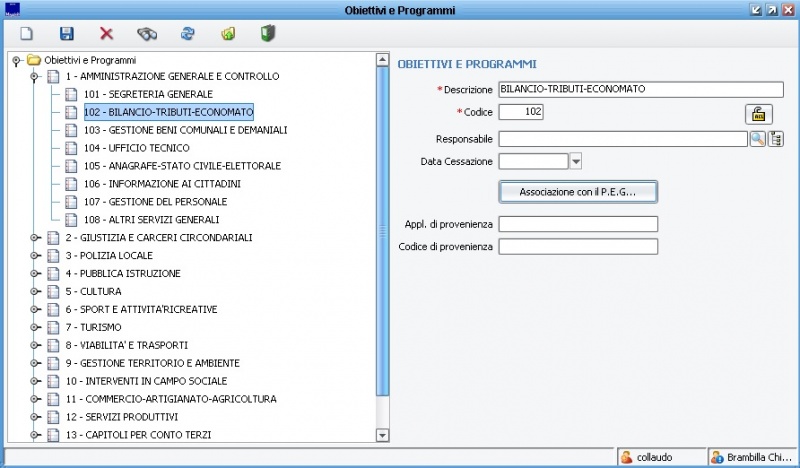This screenshot has height=468, width=800.
Task: Collapse the root Obiettivi e Programmi node
Action: (16, 61)
